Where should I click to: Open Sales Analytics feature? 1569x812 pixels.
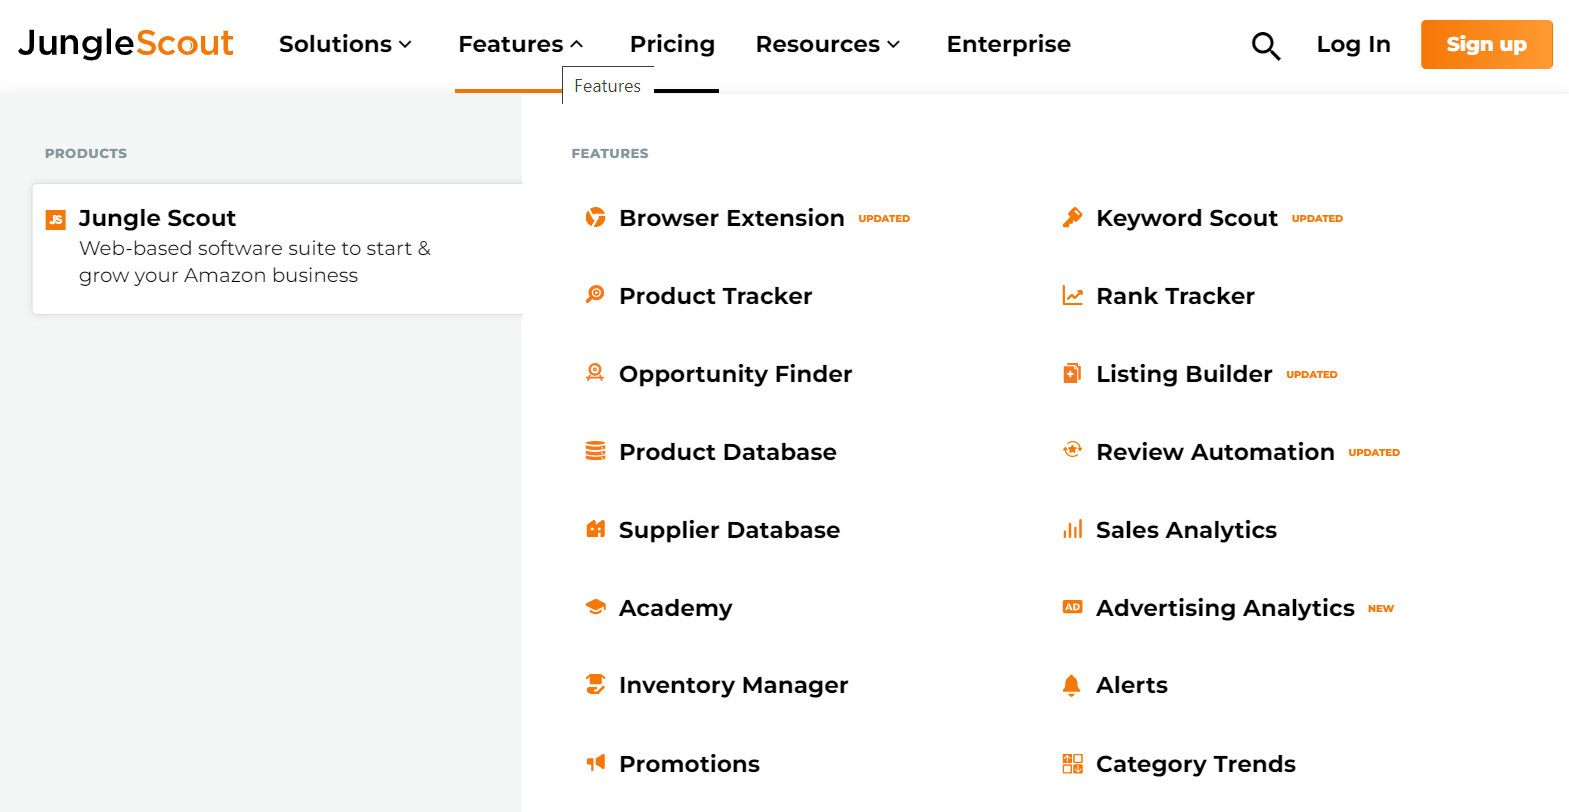pyautogui.click(x=1186, y=530)
